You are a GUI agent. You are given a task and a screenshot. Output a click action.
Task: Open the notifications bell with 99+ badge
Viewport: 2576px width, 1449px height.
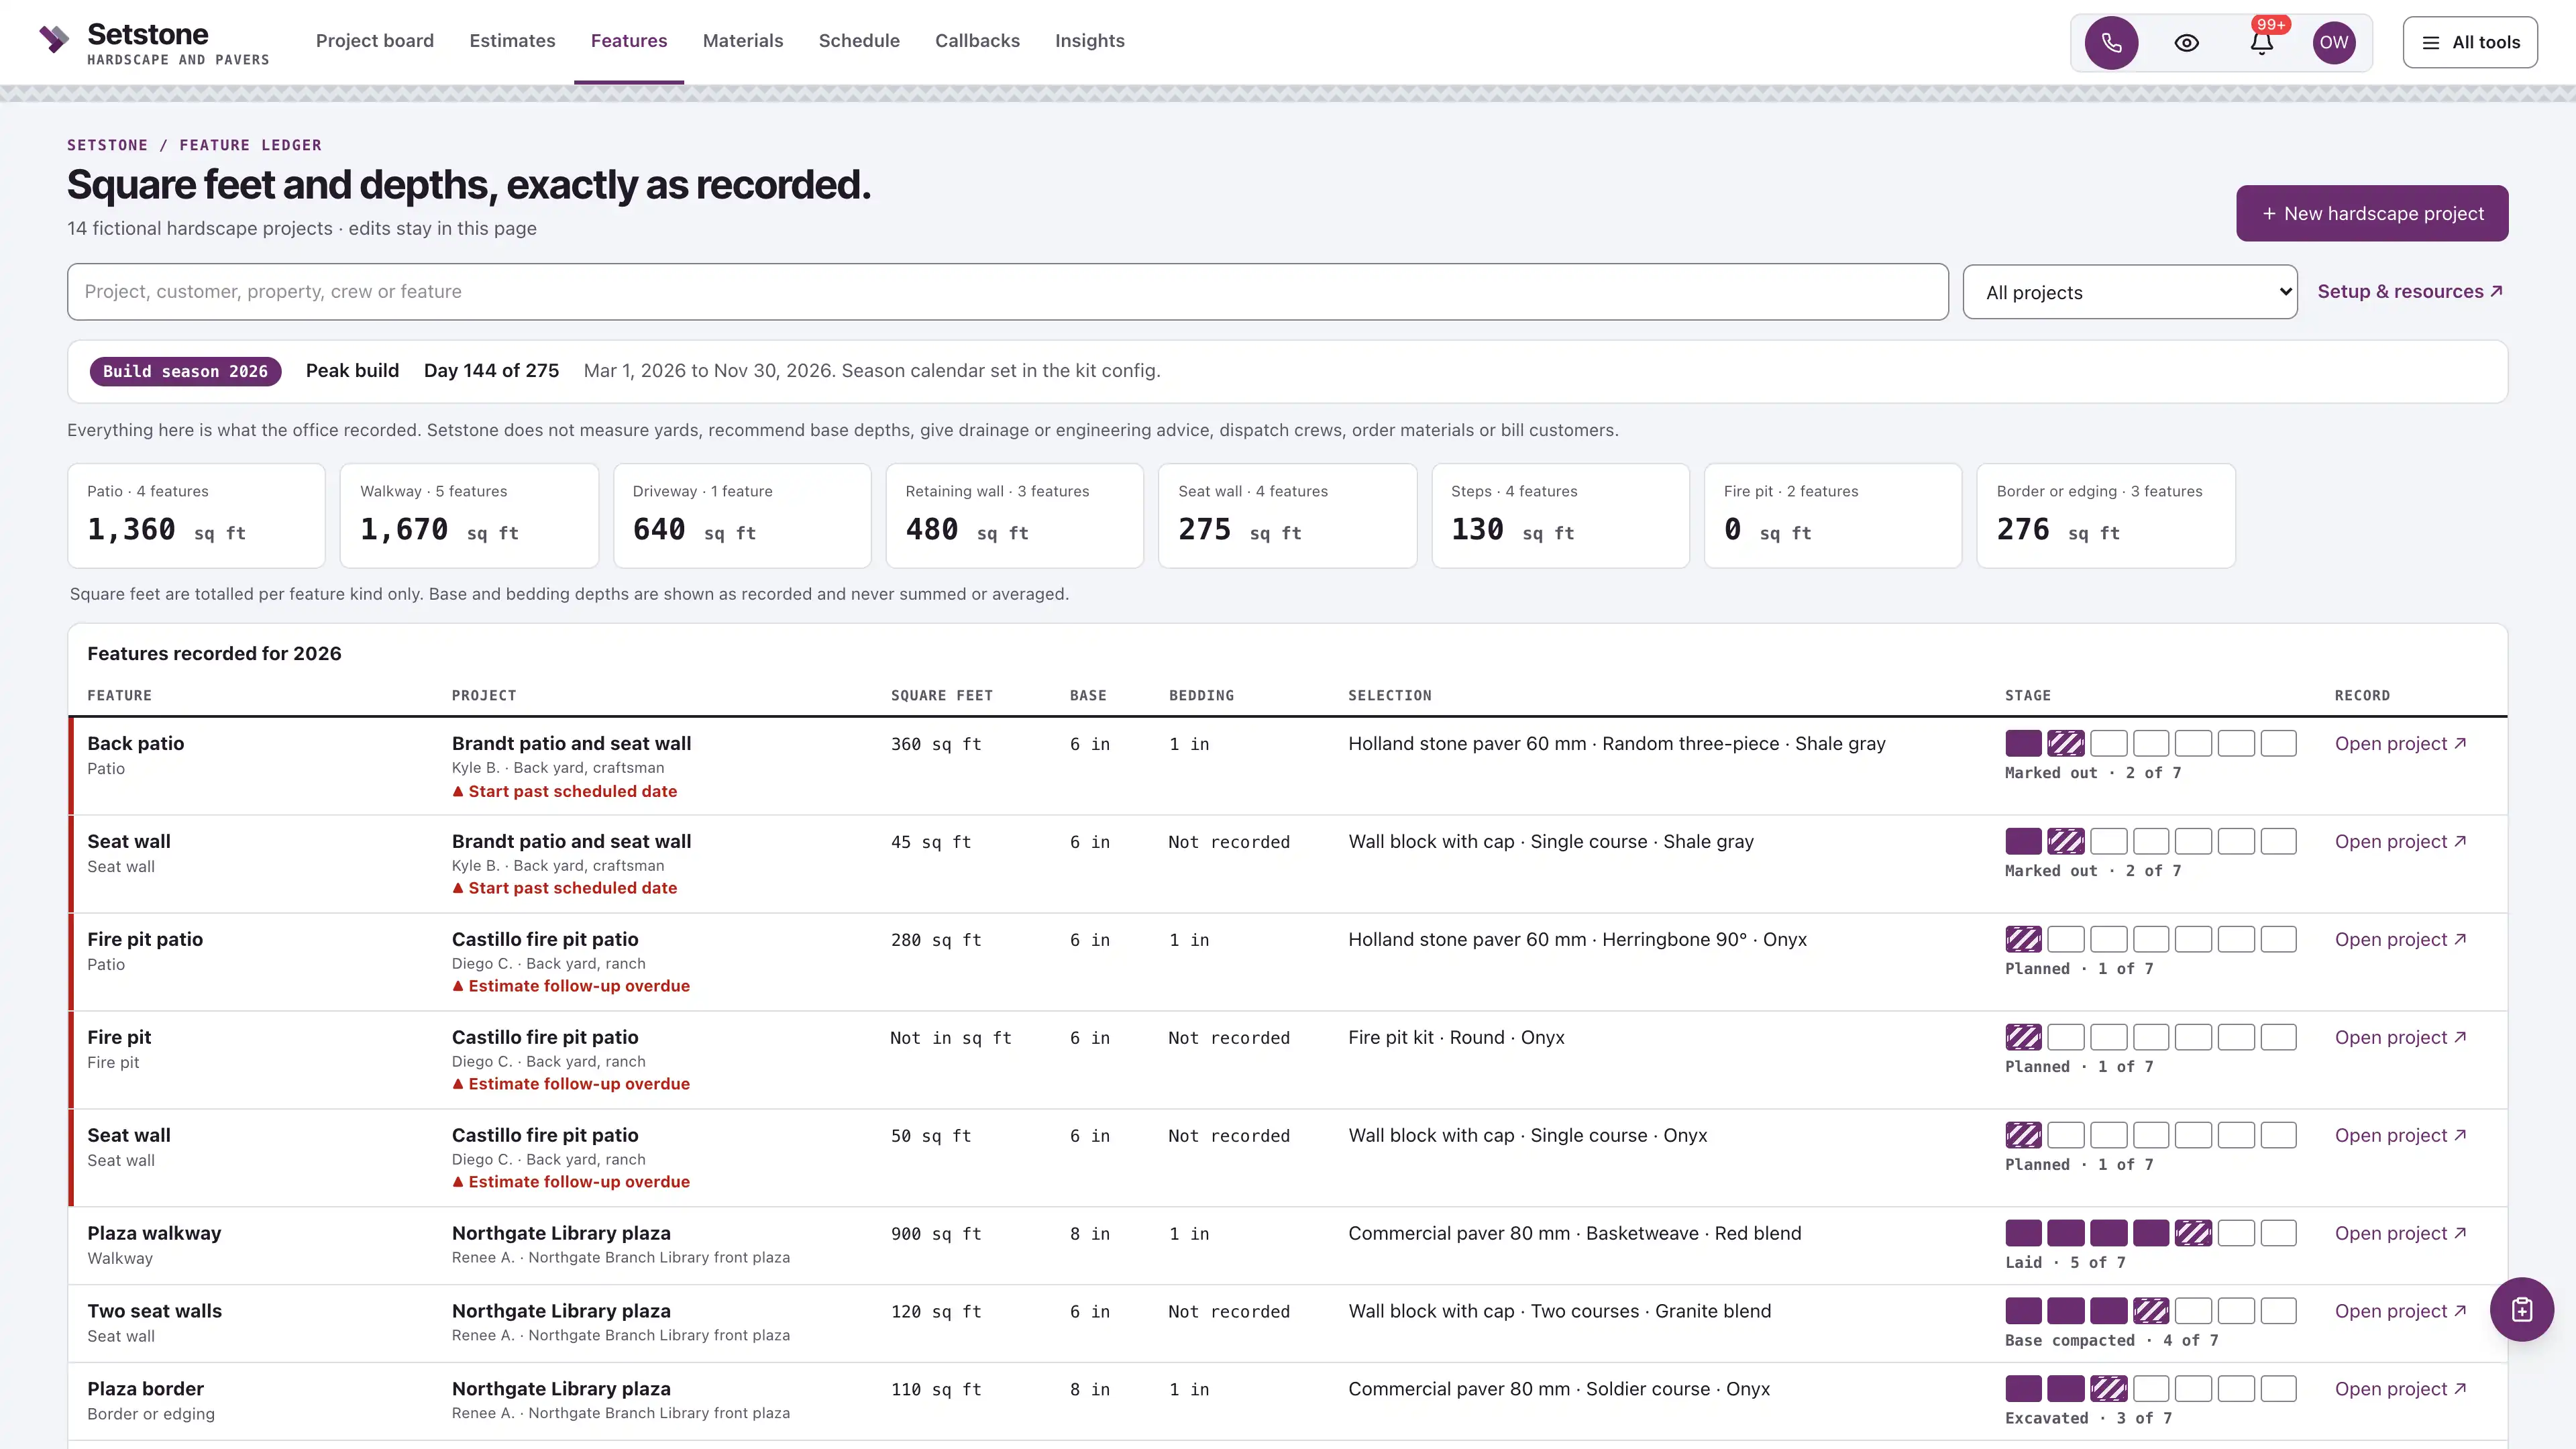2262,42
